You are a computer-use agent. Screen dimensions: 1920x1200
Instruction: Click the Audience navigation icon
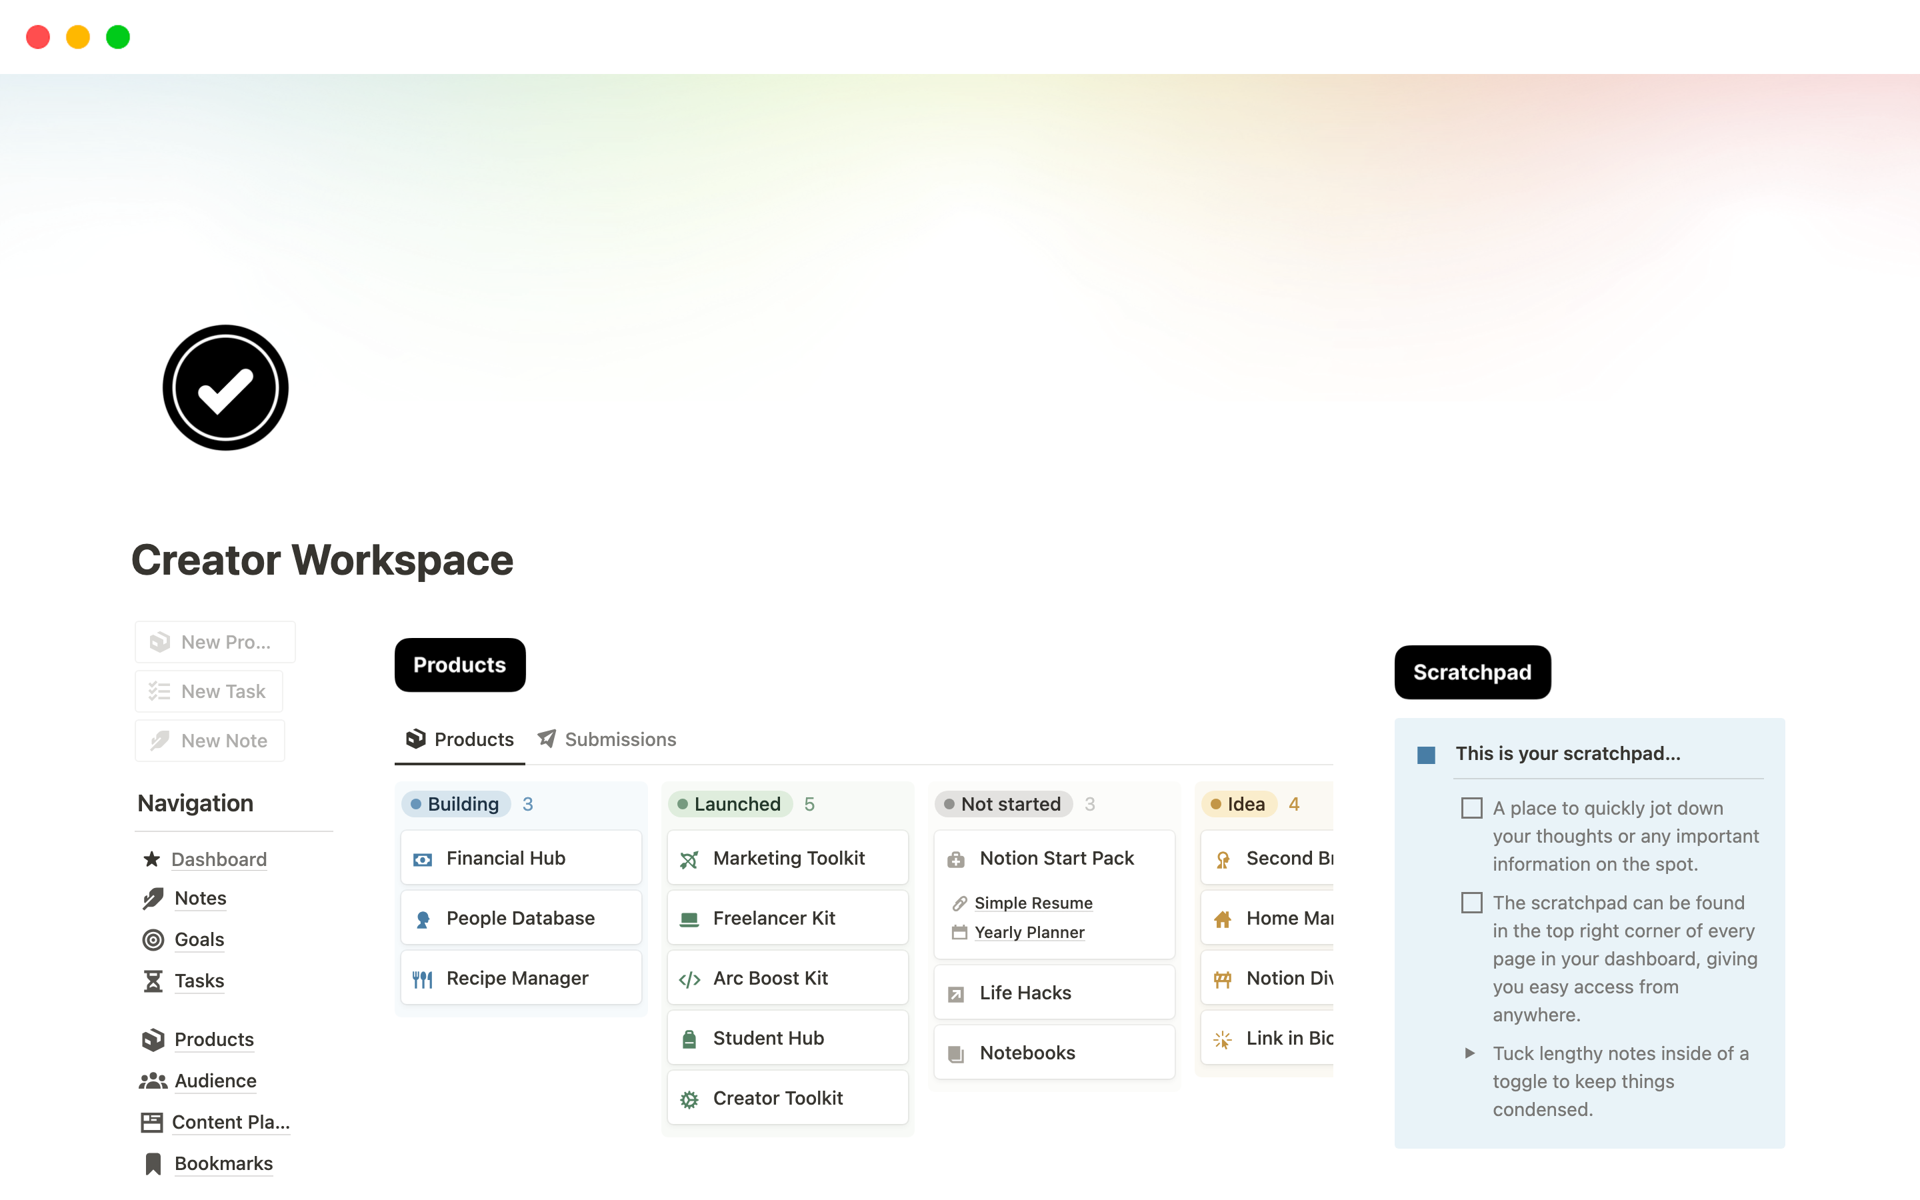(153, 1080)
